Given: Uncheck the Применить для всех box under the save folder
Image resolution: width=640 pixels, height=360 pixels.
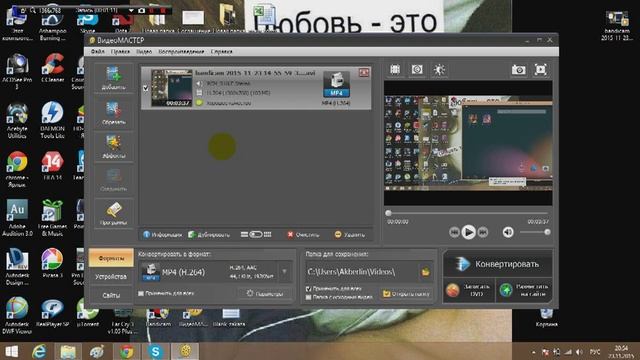Looking at the screenshot, I should (309, 289).
